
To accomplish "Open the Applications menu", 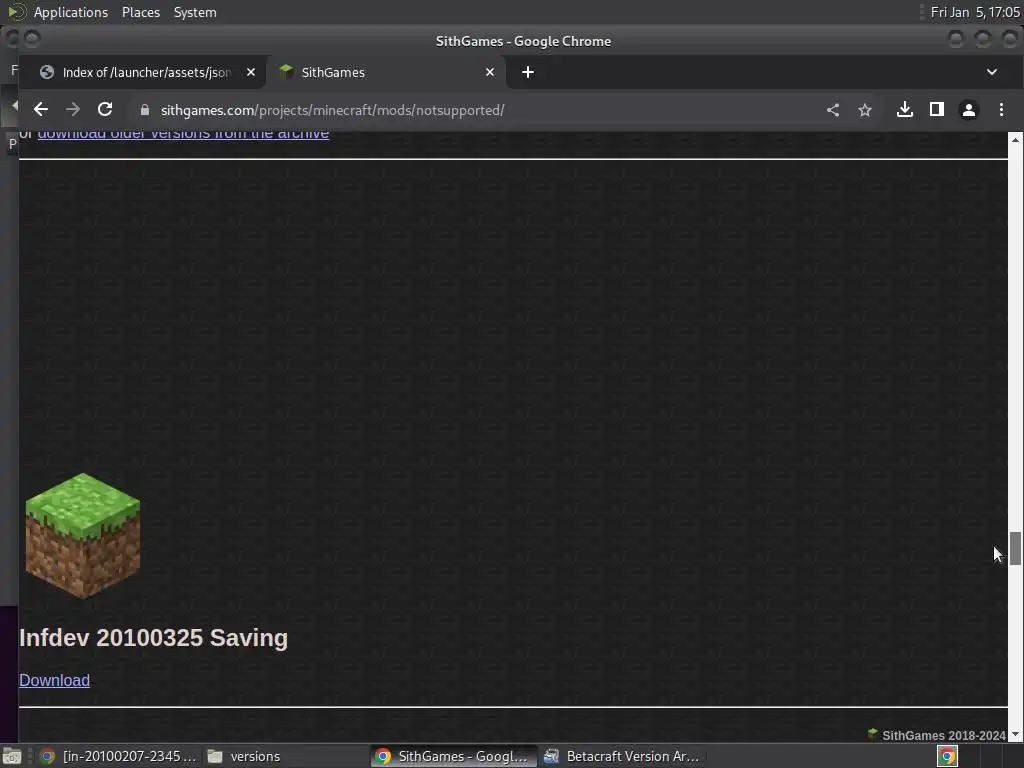I will 71,12.
